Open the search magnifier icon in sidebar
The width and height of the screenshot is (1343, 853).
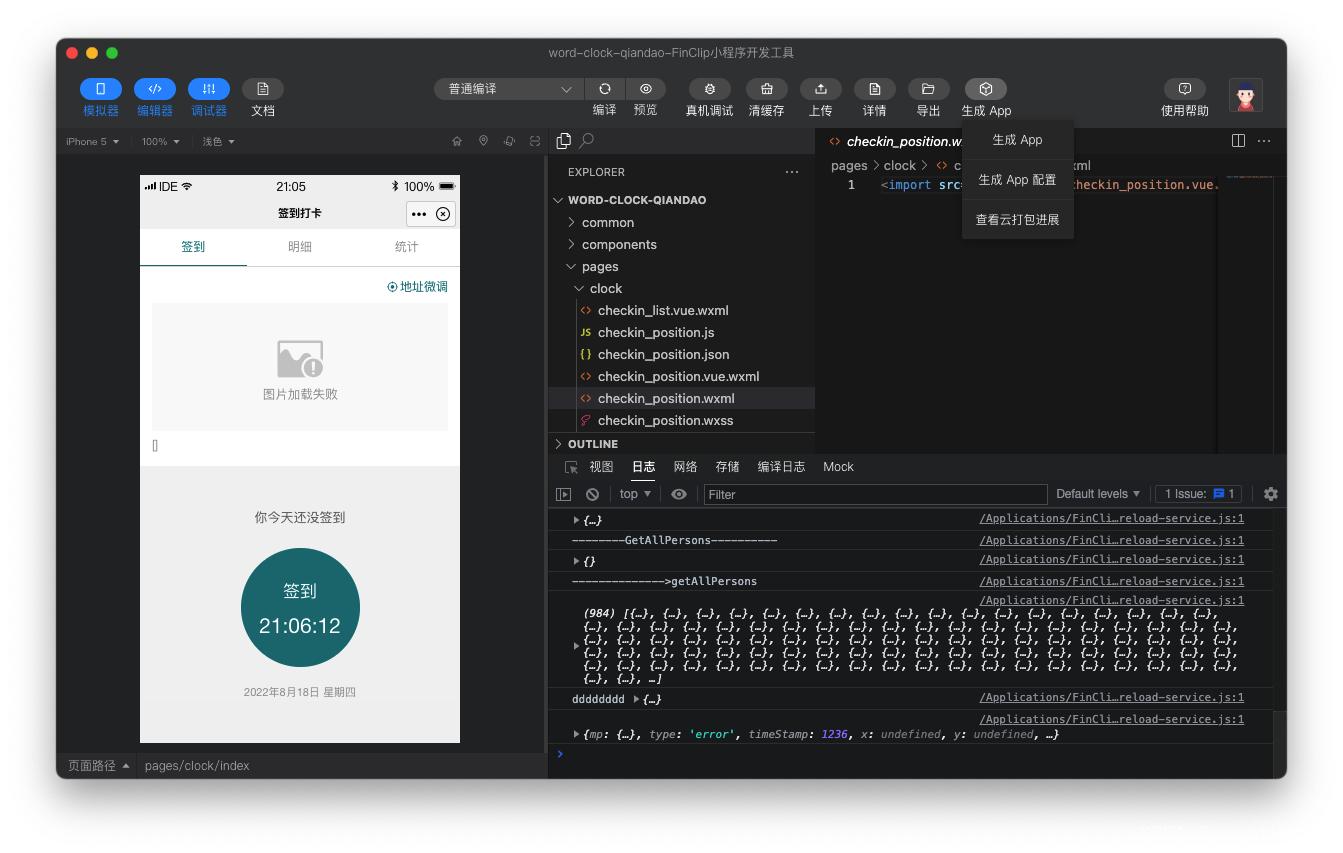[x=587, y=141]
